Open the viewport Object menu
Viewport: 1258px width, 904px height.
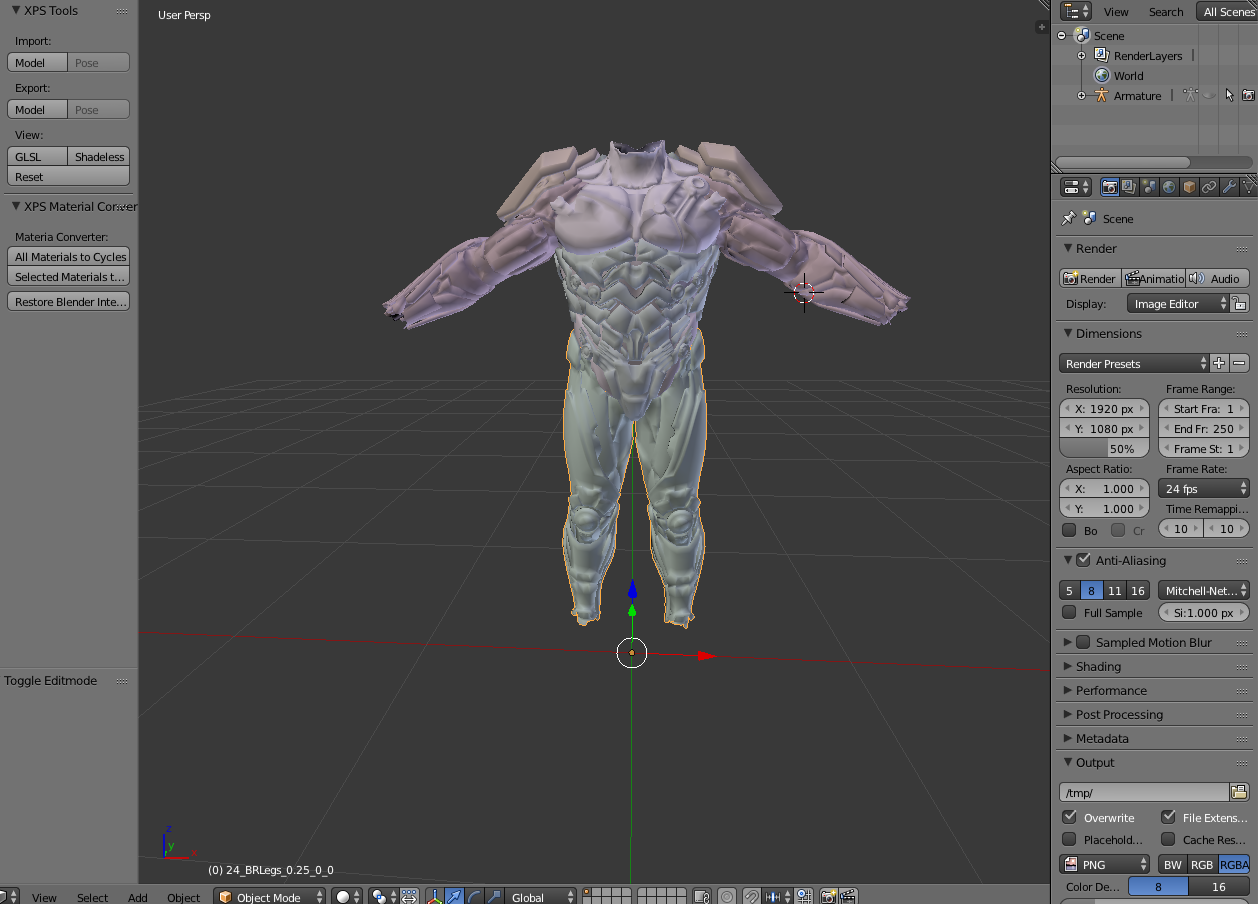(x=184, y=897)
